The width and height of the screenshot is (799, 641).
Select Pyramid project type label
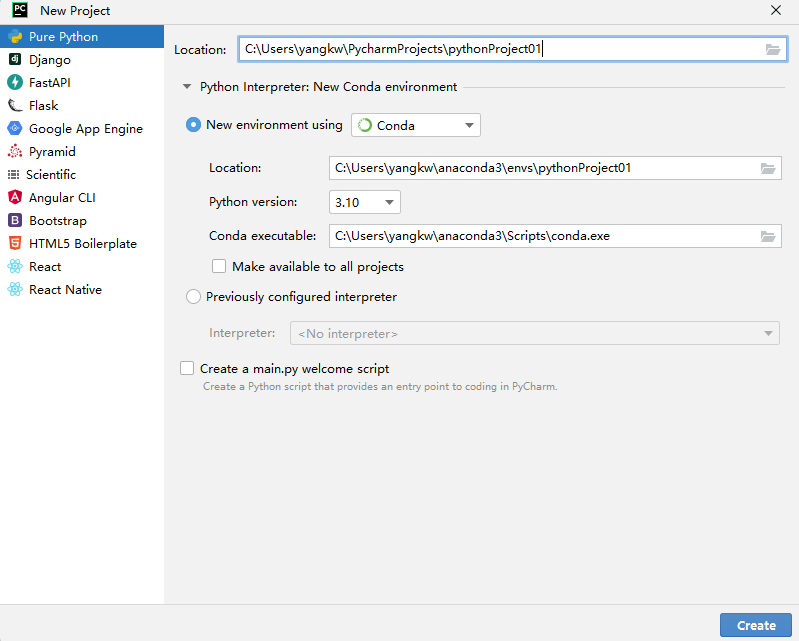[x=52, y=152]
